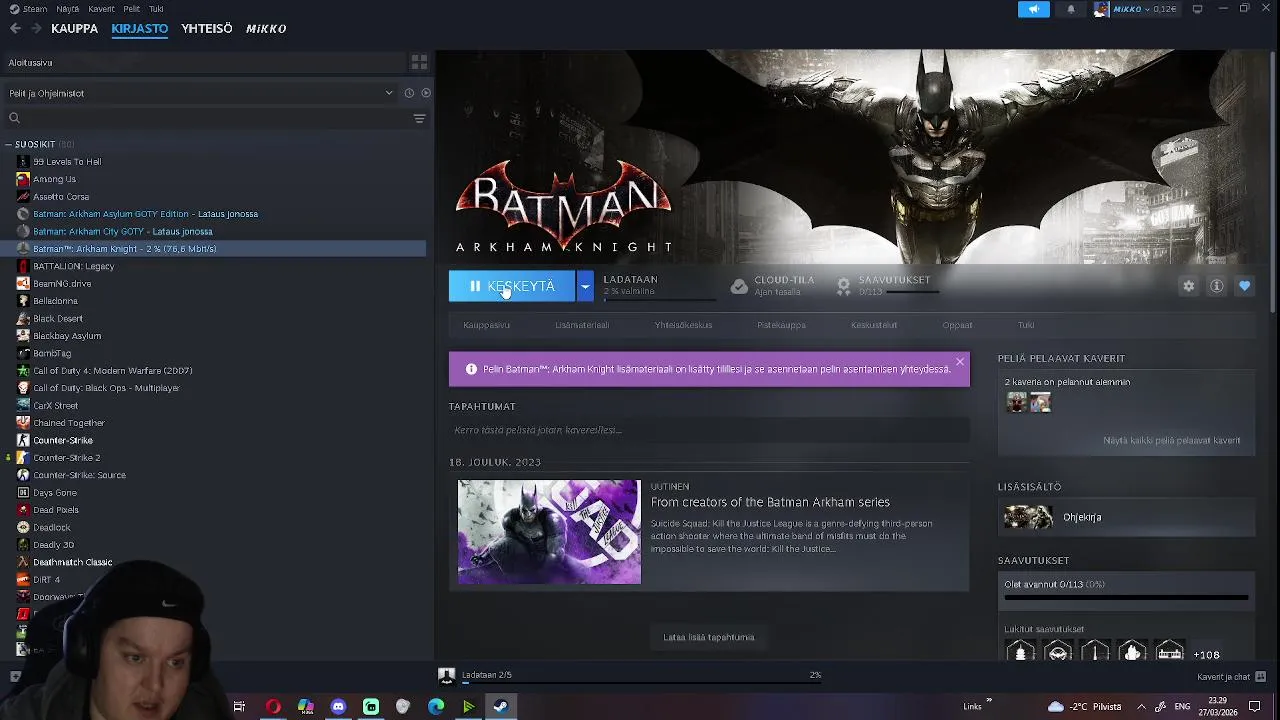Click the first friend avatar who played

click(1016, 402)
